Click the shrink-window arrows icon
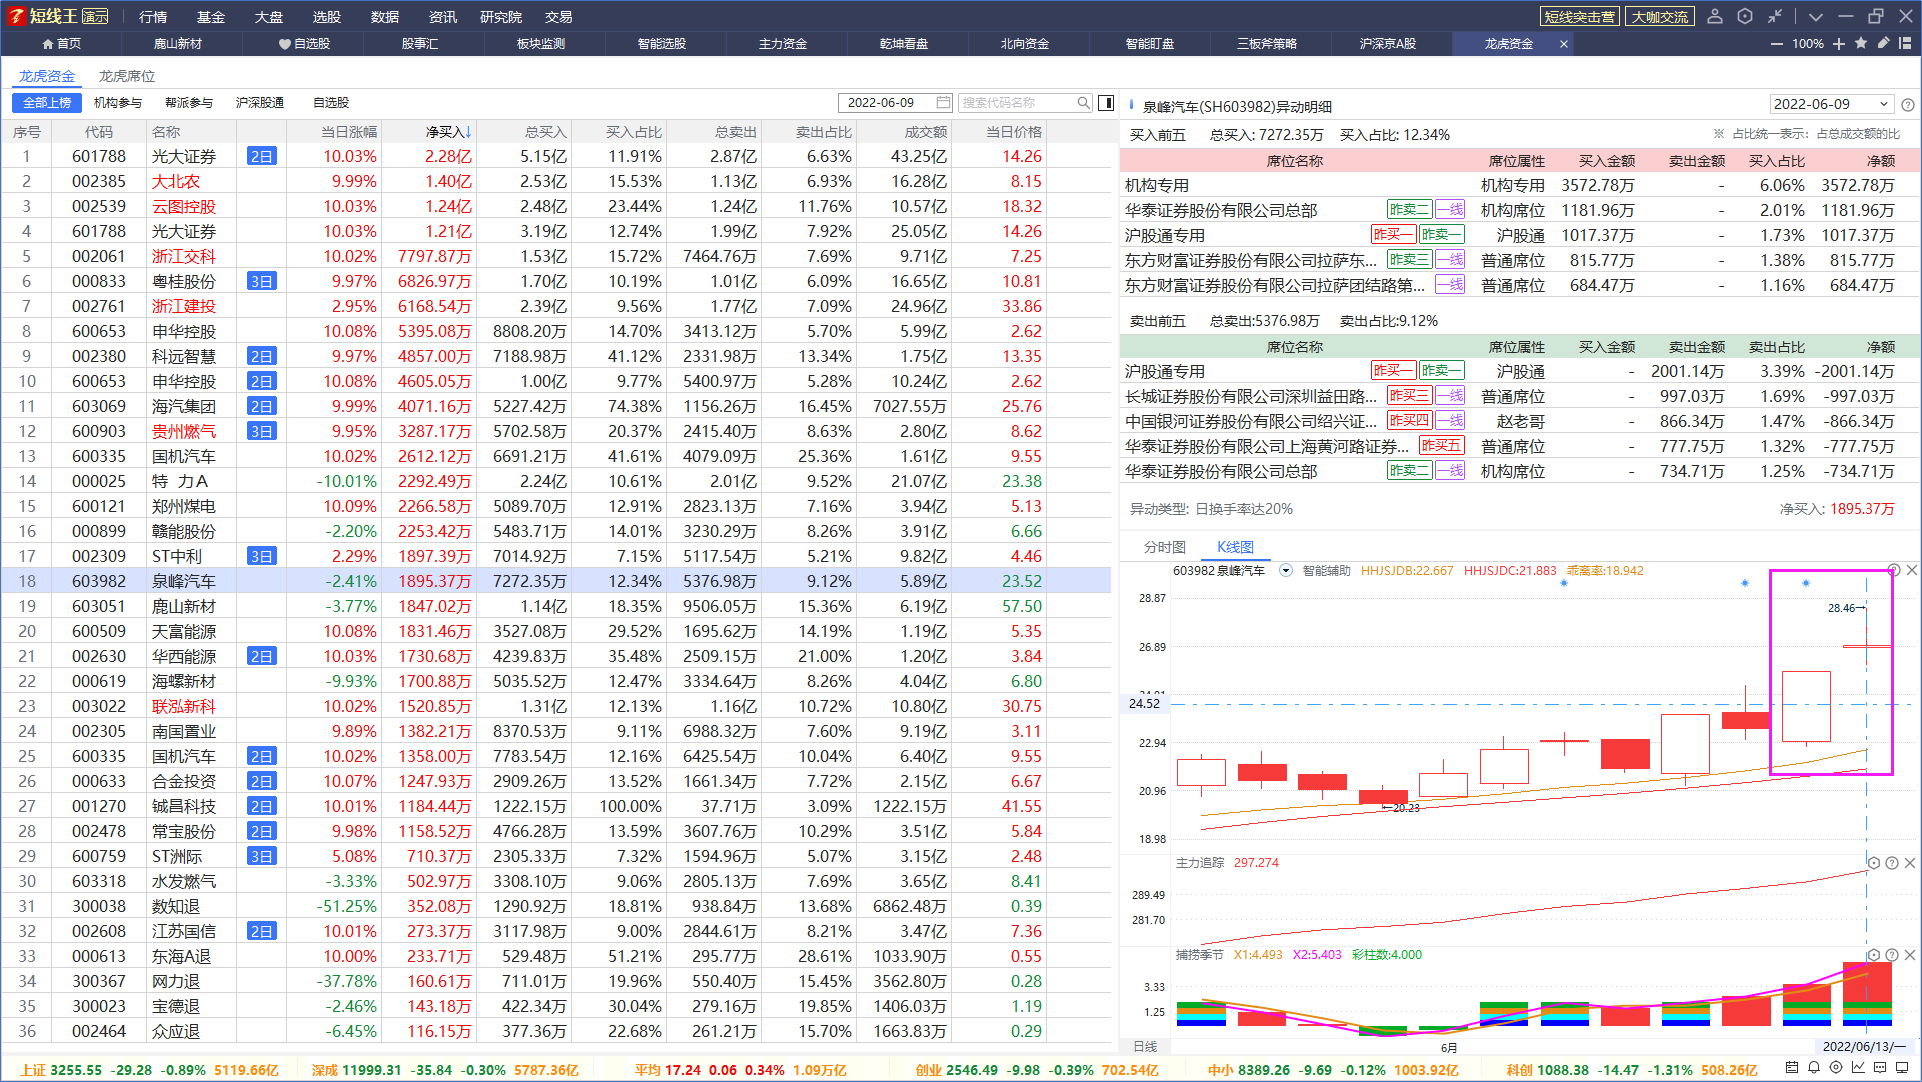1922x1082 pixels. coord(1775,16)
